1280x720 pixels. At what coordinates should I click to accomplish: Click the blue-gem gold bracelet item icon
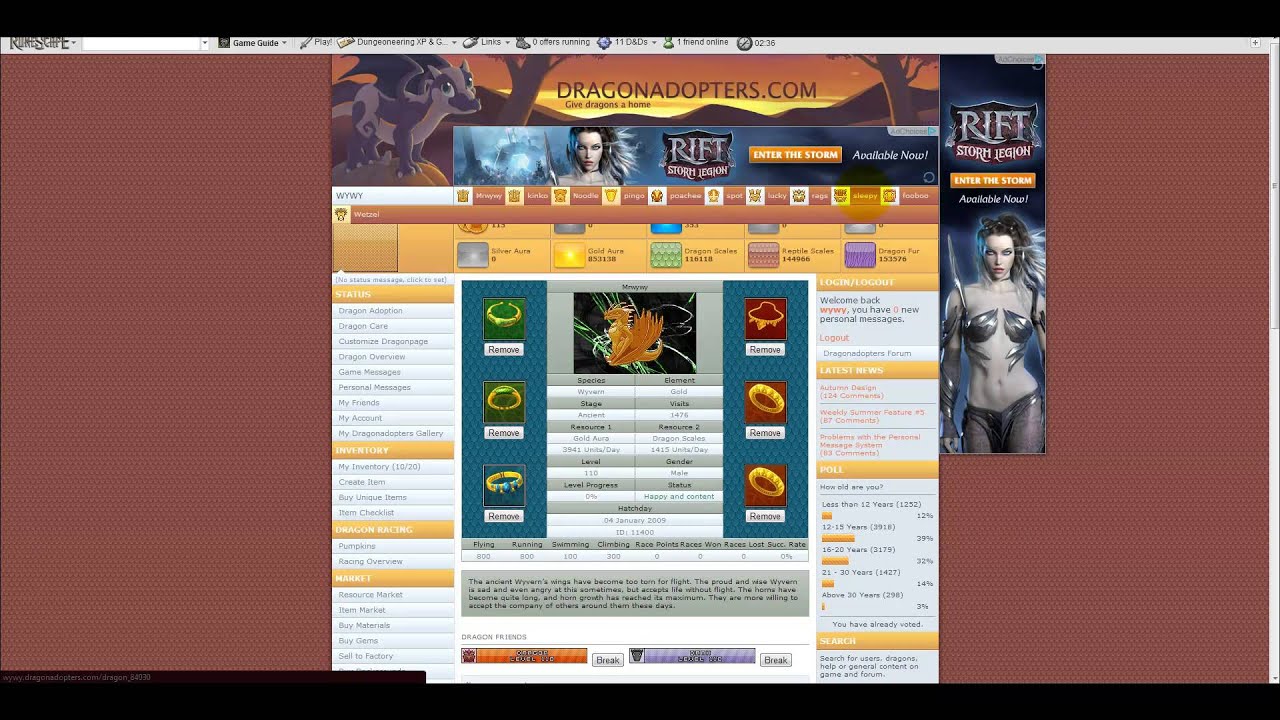pos(504,485)
